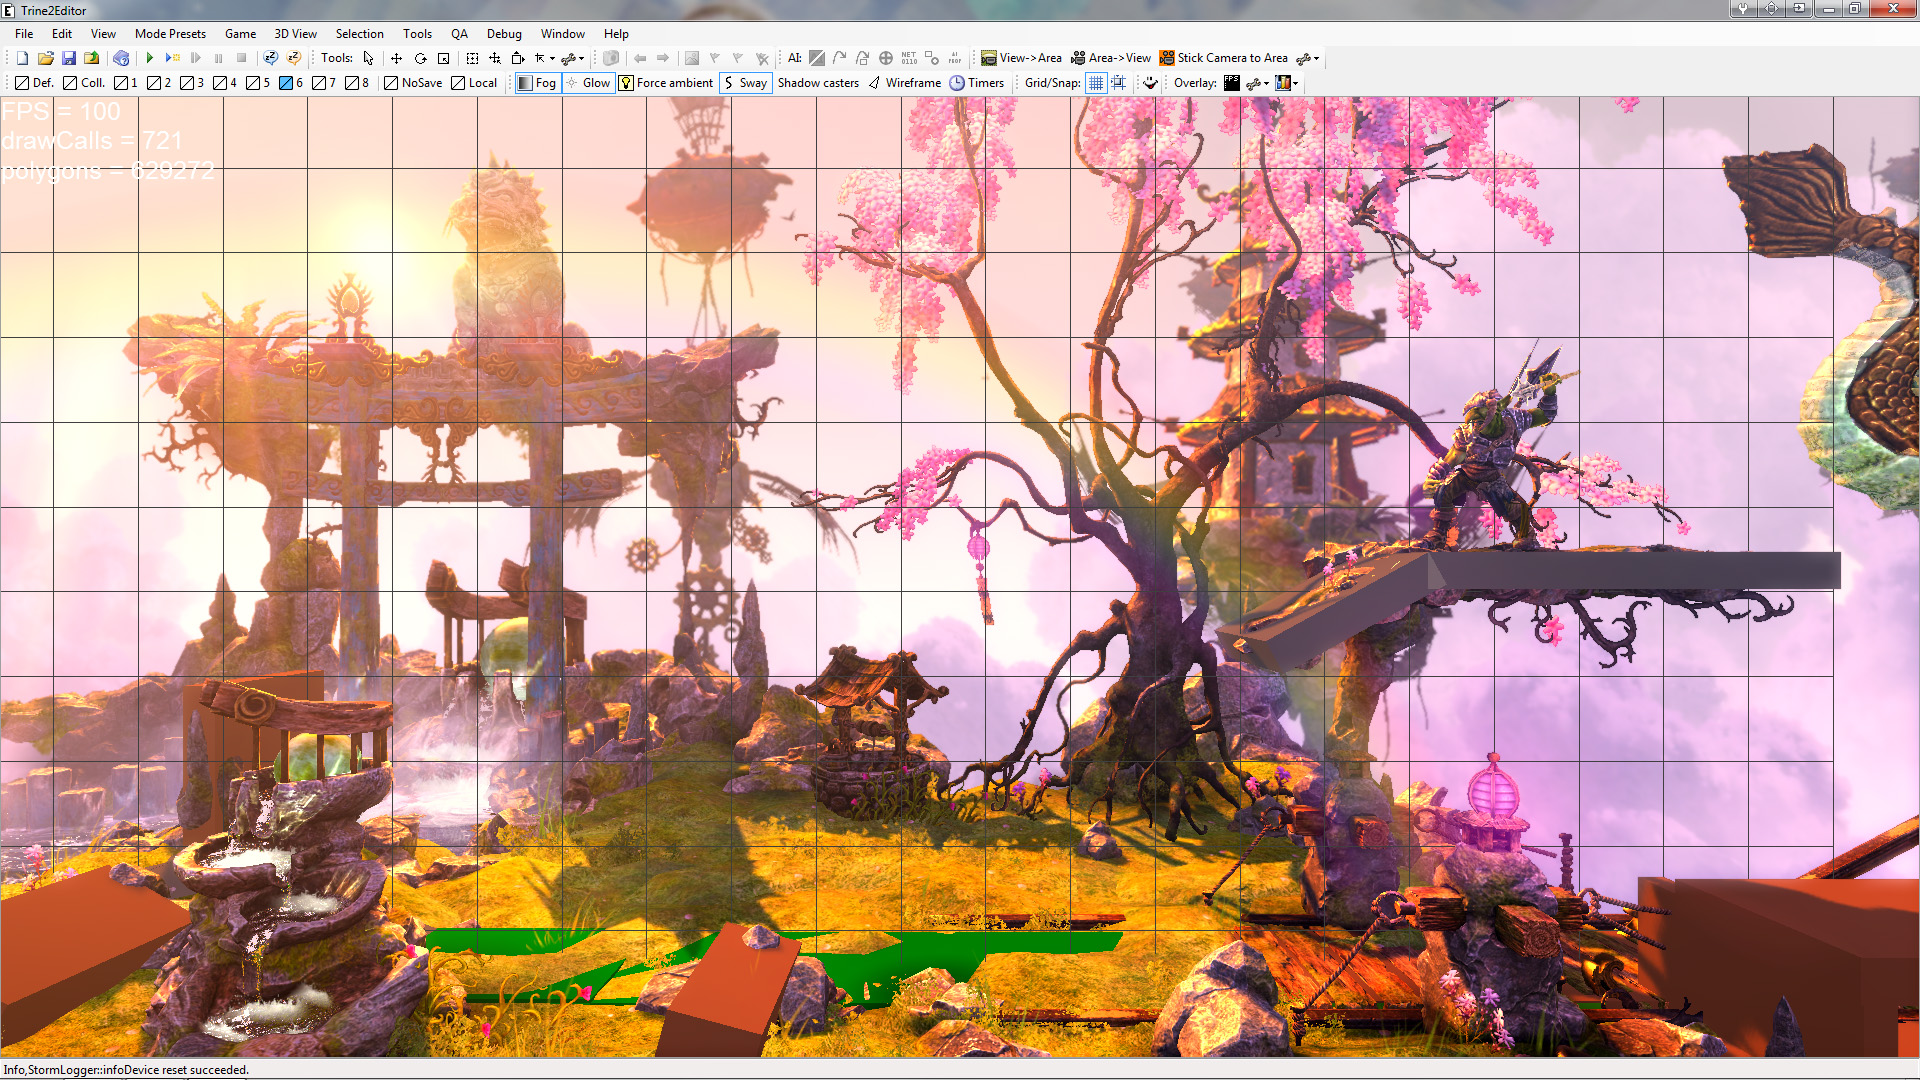Select the Move tool with four arrows
1920x1080 pixels.
pyautogui.click(x=396, y=58)
